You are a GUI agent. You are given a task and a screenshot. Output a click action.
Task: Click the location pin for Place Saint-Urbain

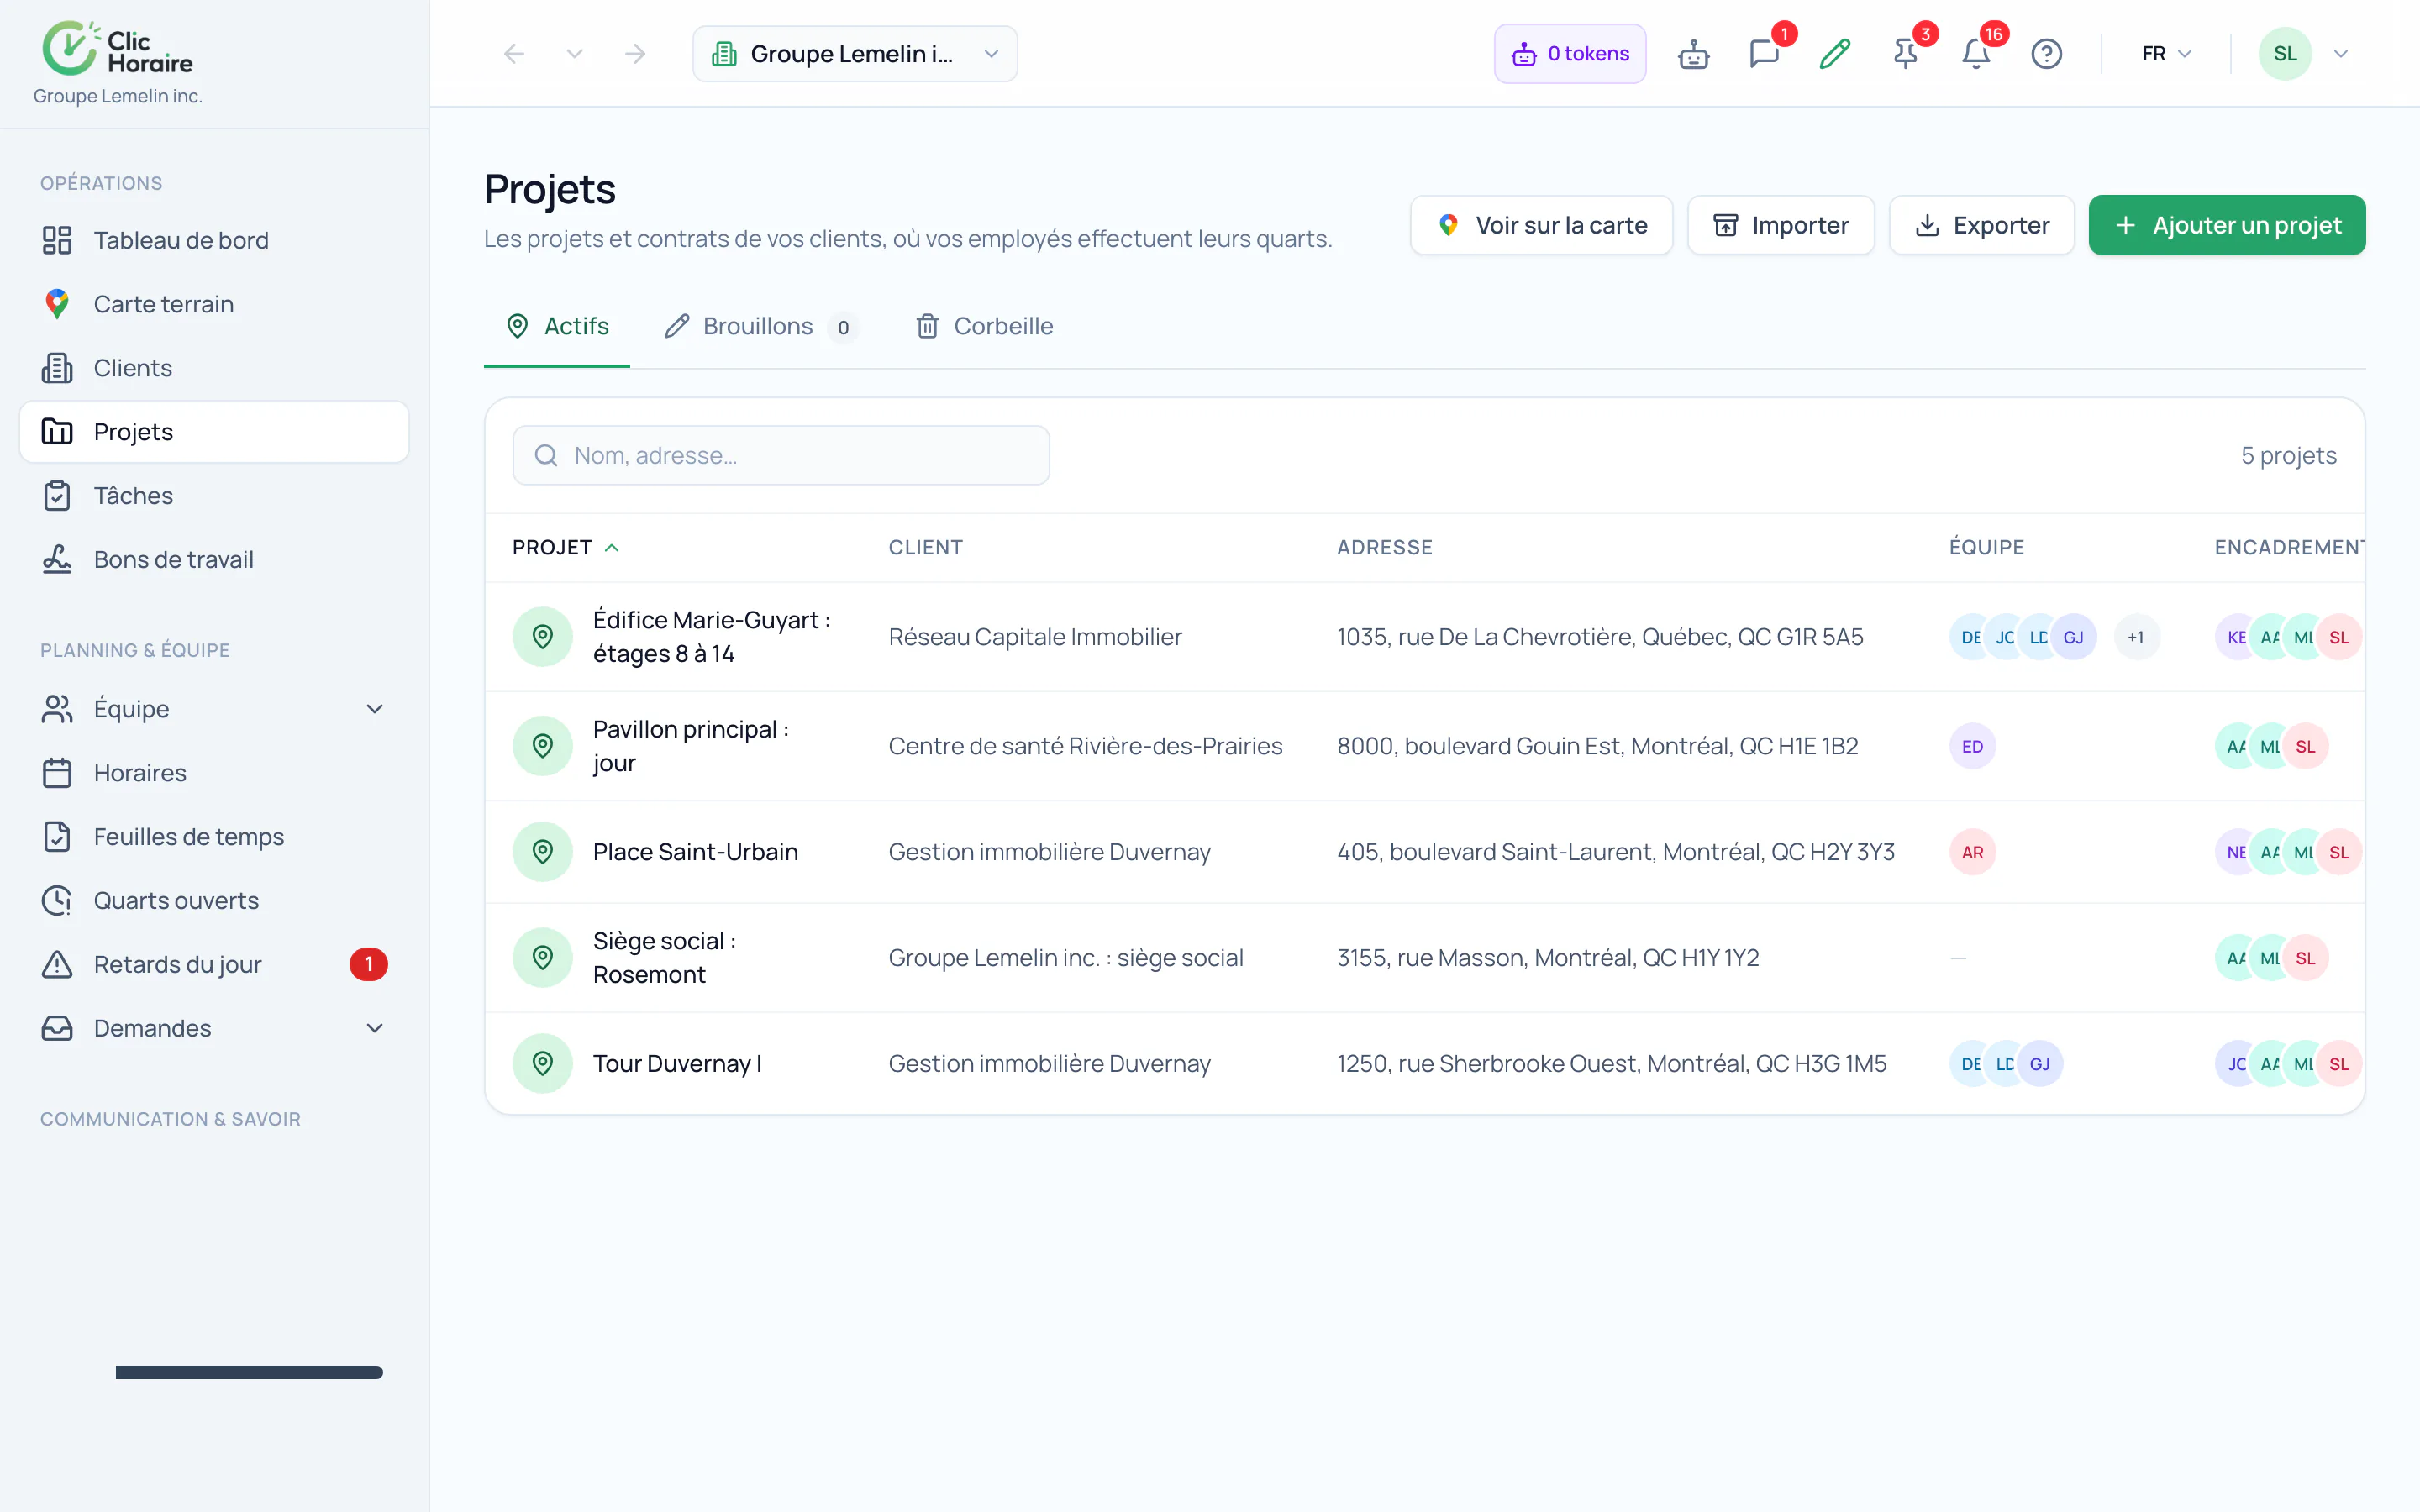[x=543, y=852]
